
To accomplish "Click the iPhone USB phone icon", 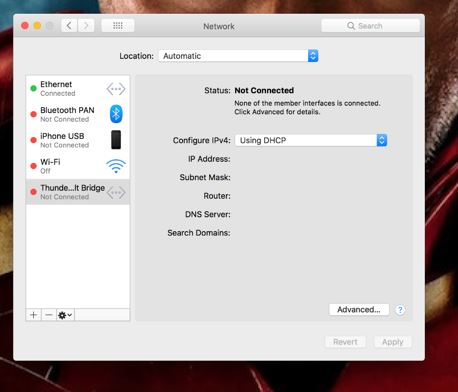I will [x=116, y=140].
